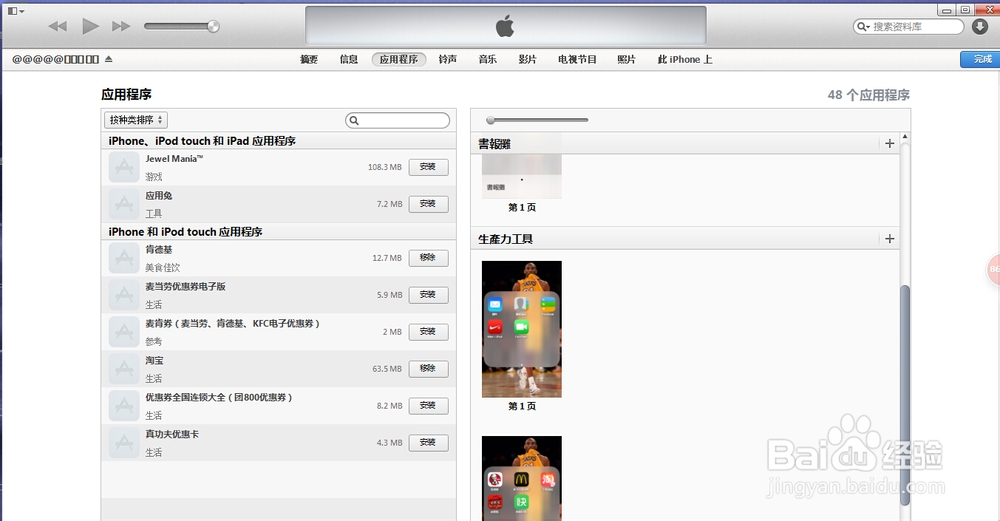Eject the connected iPhone device

coord(108,59)
